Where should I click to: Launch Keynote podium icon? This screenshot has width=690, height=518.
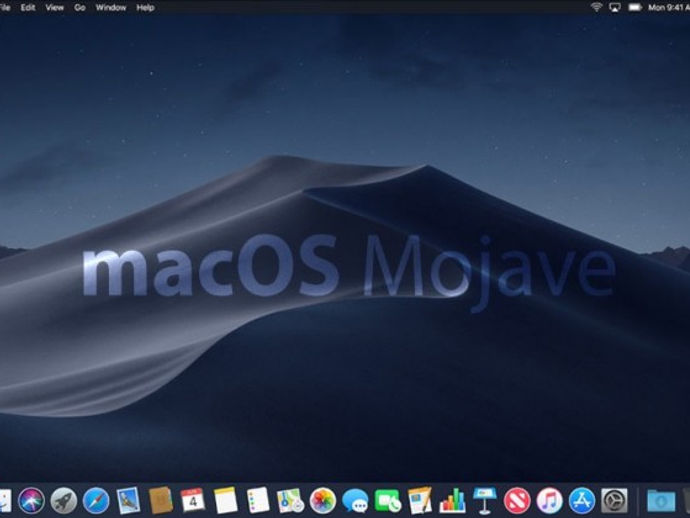click(x=485, y=501)
